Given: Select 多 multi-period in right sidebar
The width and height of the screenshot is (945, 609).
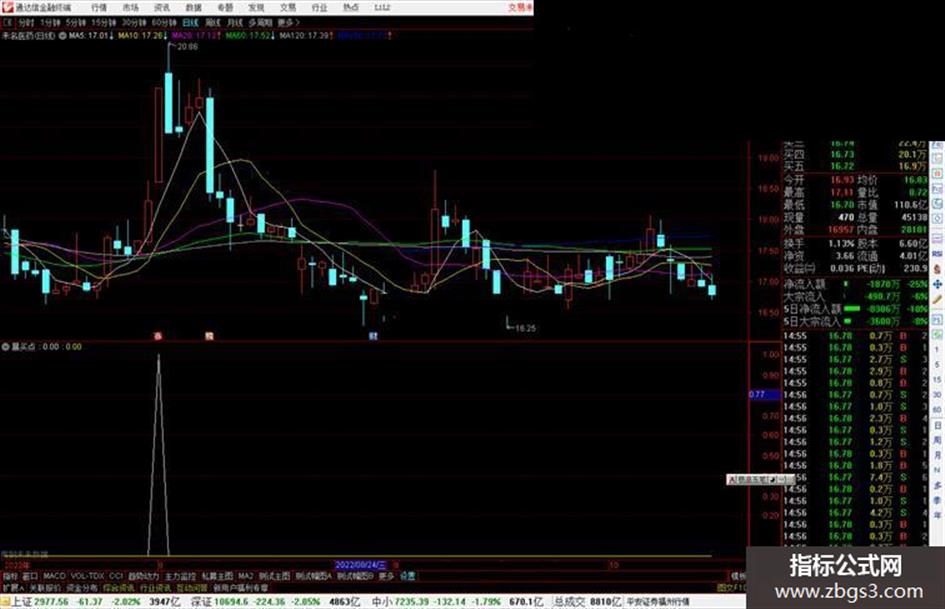Looking at the screenshot, I should (937, 485).
